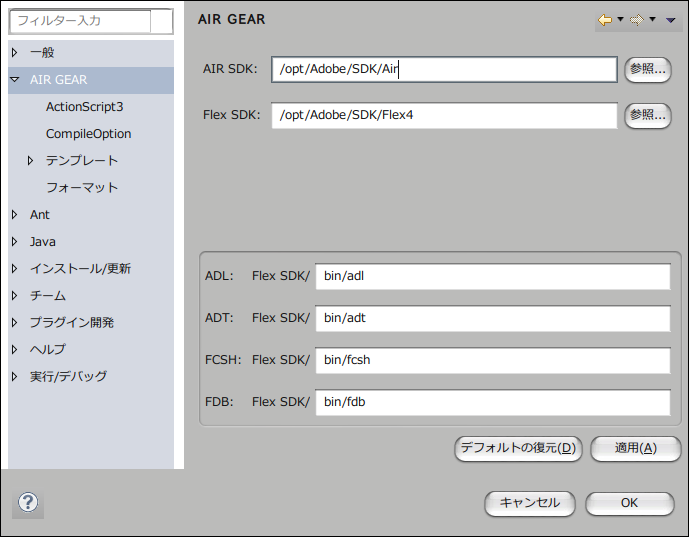The image size is (689, 537).
Task: Select CompileOption preference page
Action: click(x=88, y=134)
